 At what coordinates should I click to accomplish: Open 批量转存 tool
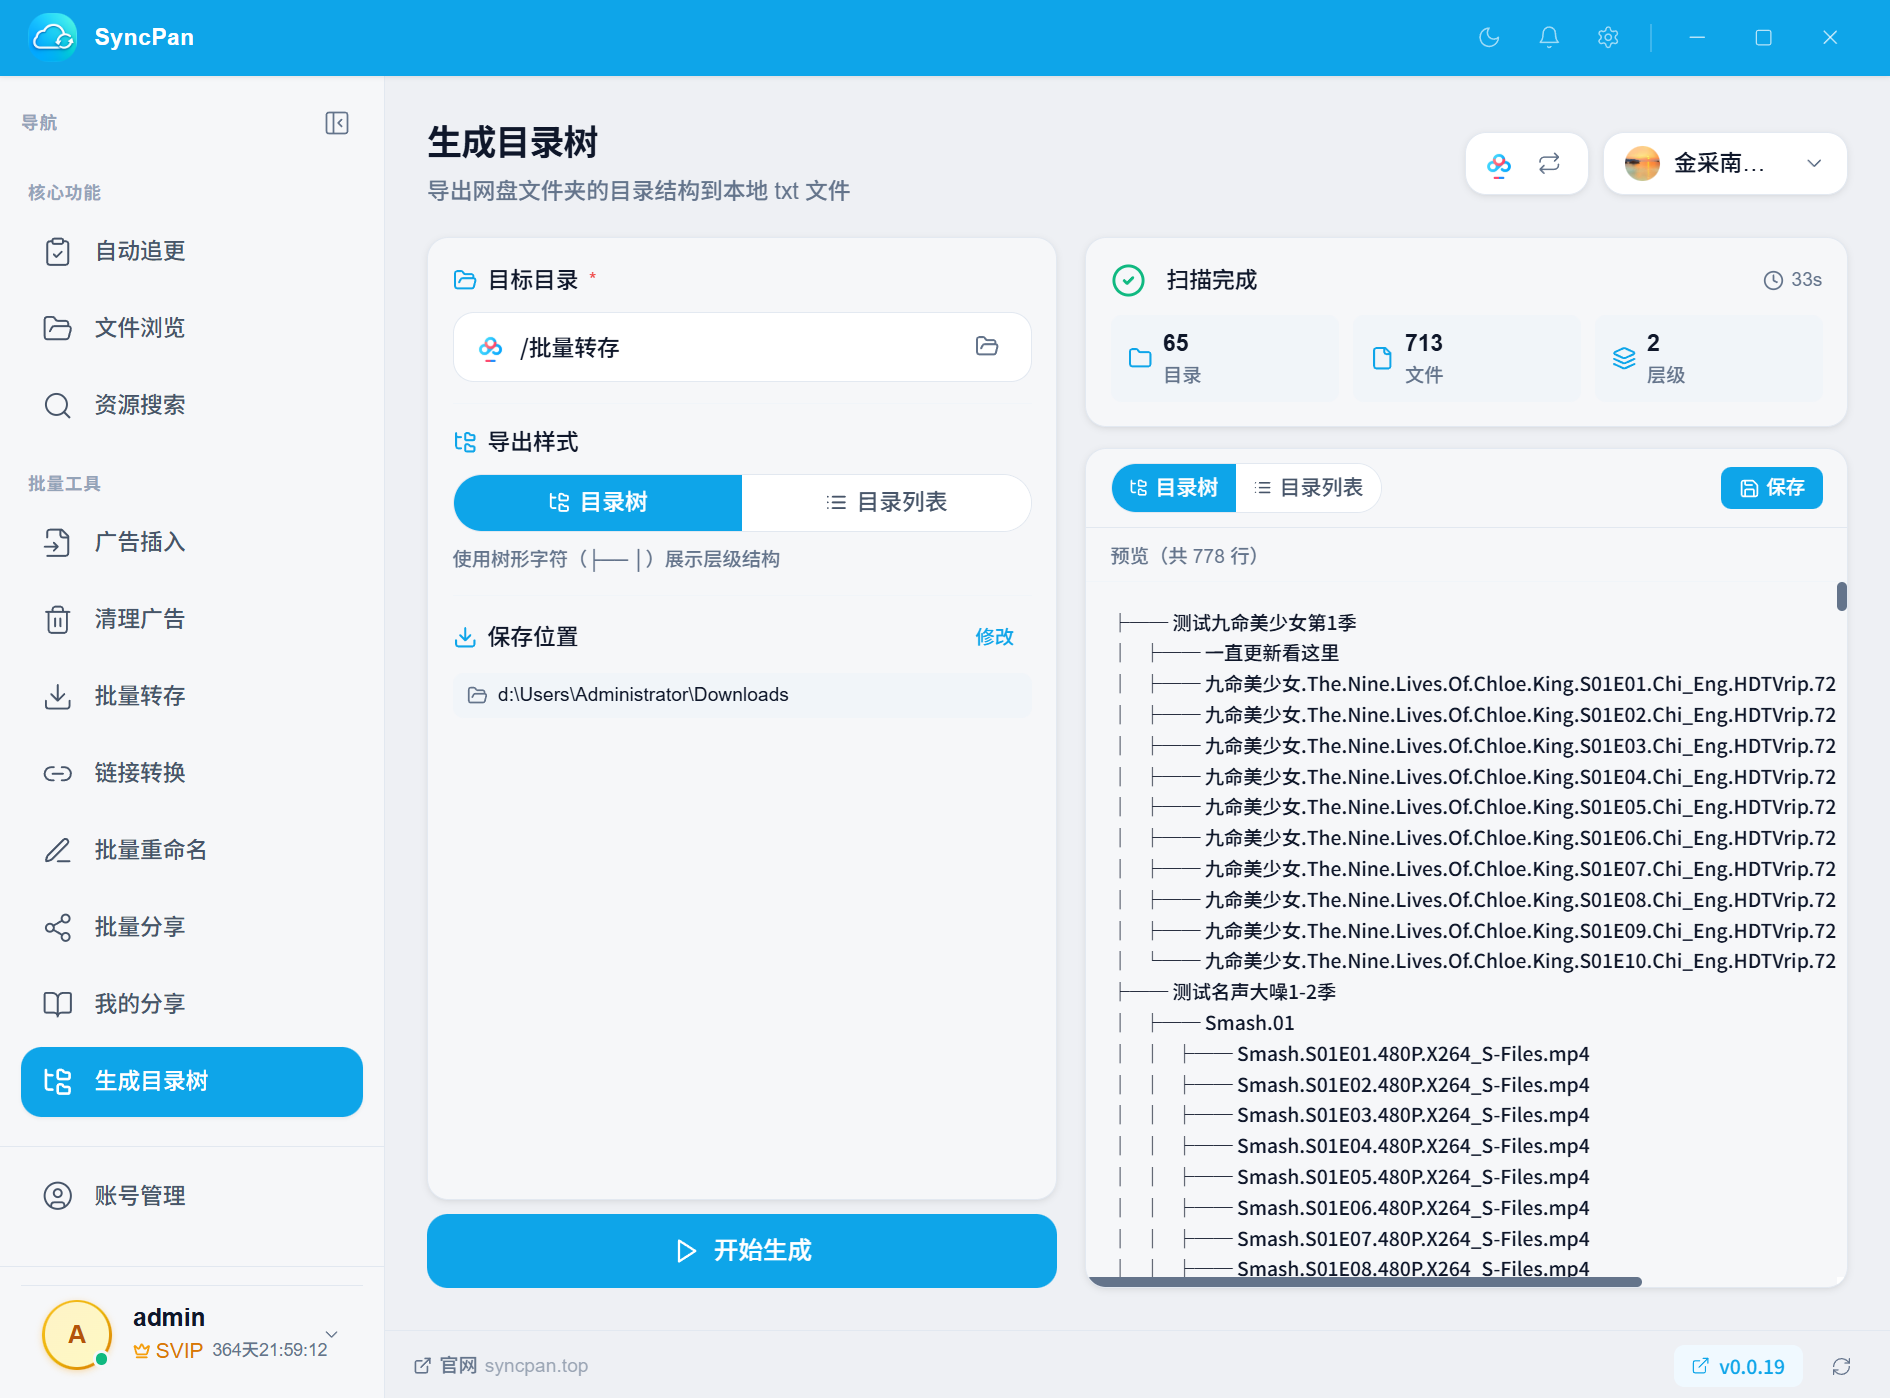point(192,696)
